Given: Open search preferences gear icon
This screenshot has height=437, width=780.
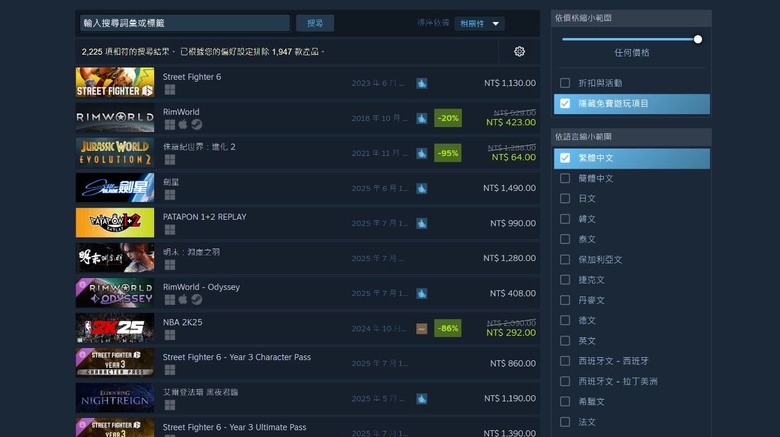Looking at the screenshot, I should [519, 51].
